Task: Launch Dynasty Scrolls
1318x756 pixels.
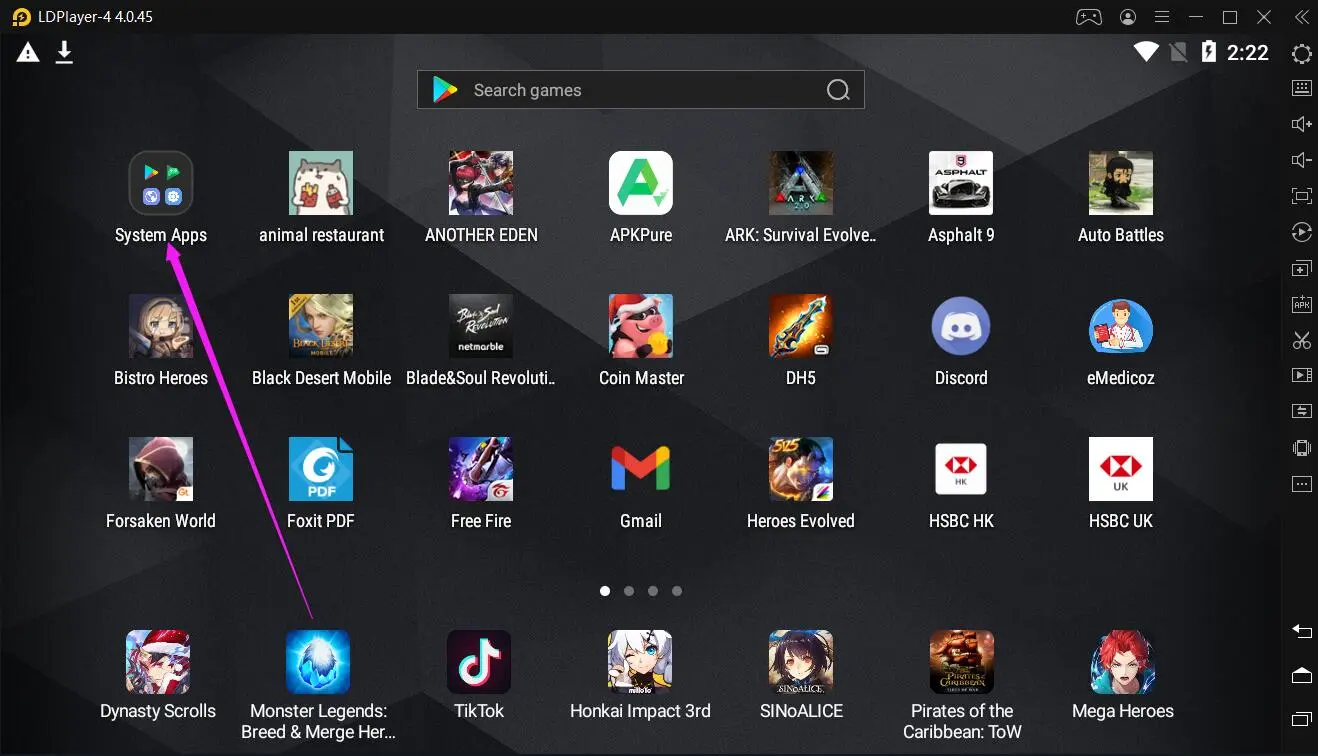Action: pyautogui.click(x=158, y=662)
